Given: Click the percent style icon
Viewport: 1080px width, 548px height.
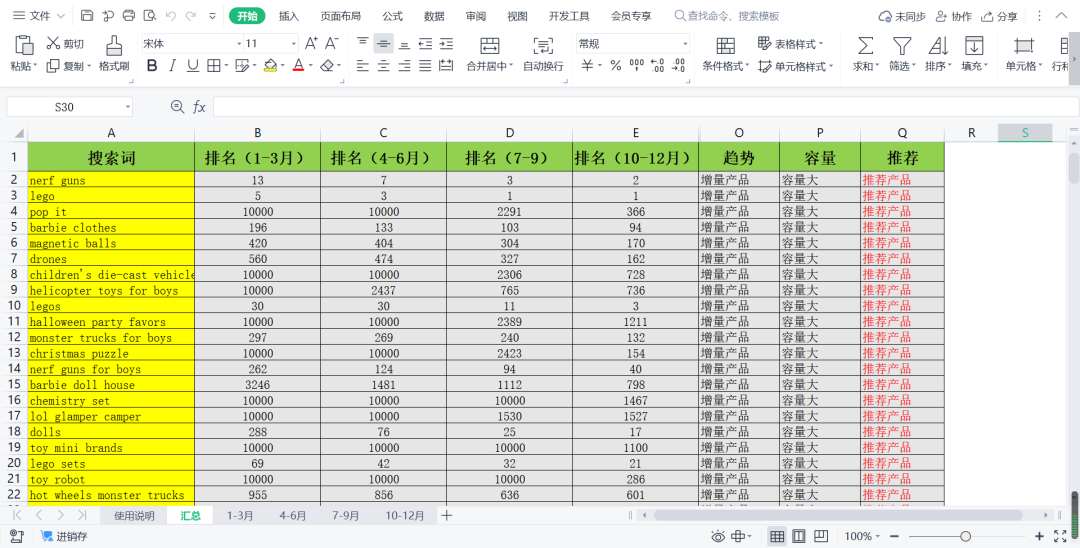Looking at the screenshot, I should 615,66.
